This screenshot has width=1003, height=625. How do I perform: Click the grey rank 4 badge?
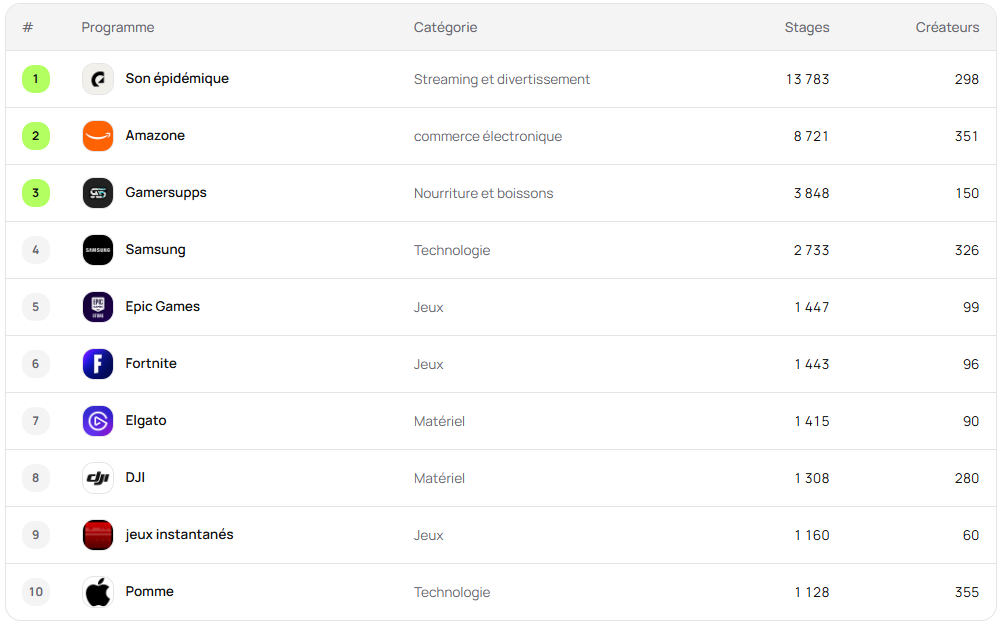[x=36, y=250]
